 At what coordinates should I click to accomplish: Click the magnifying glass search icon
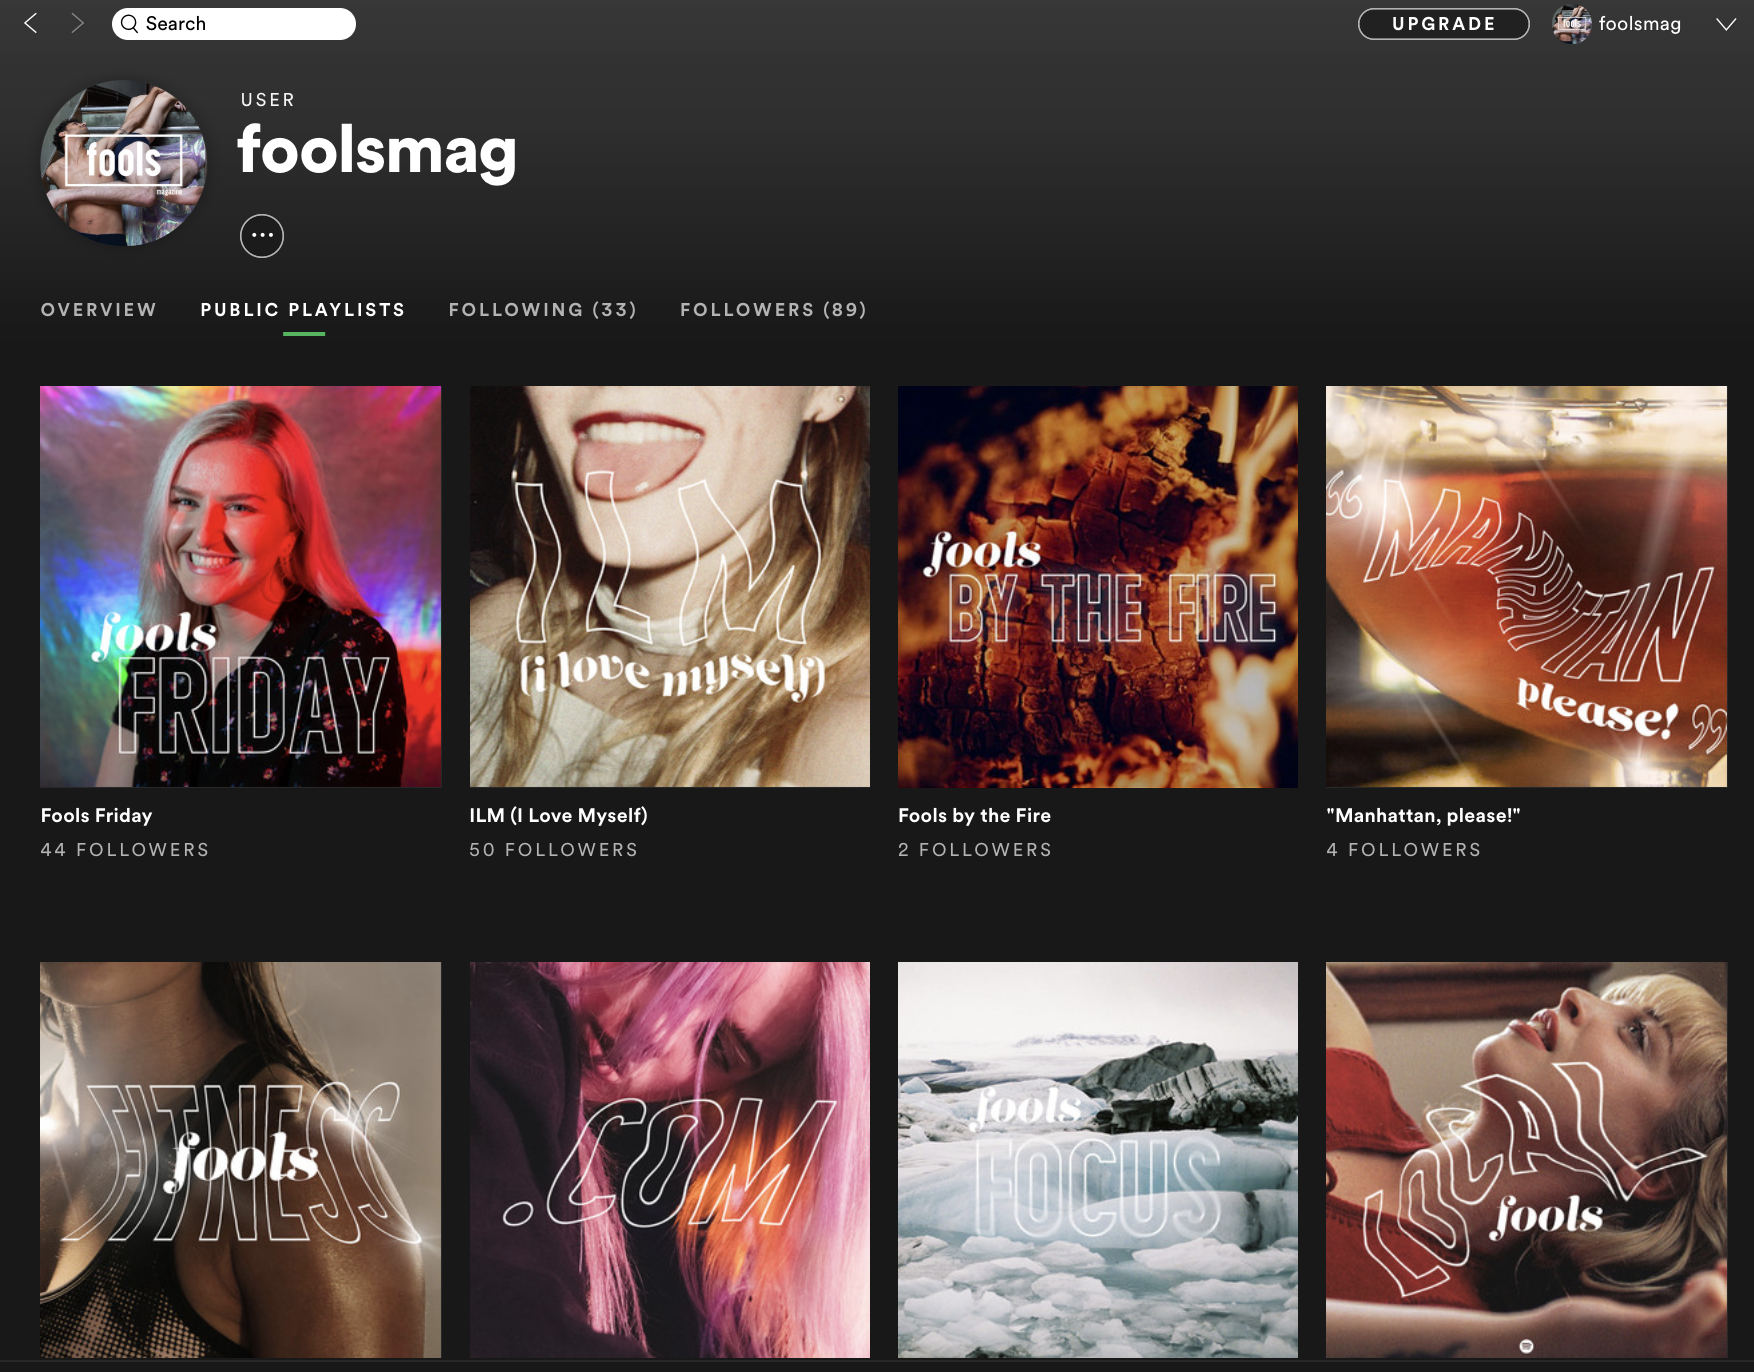129,24
